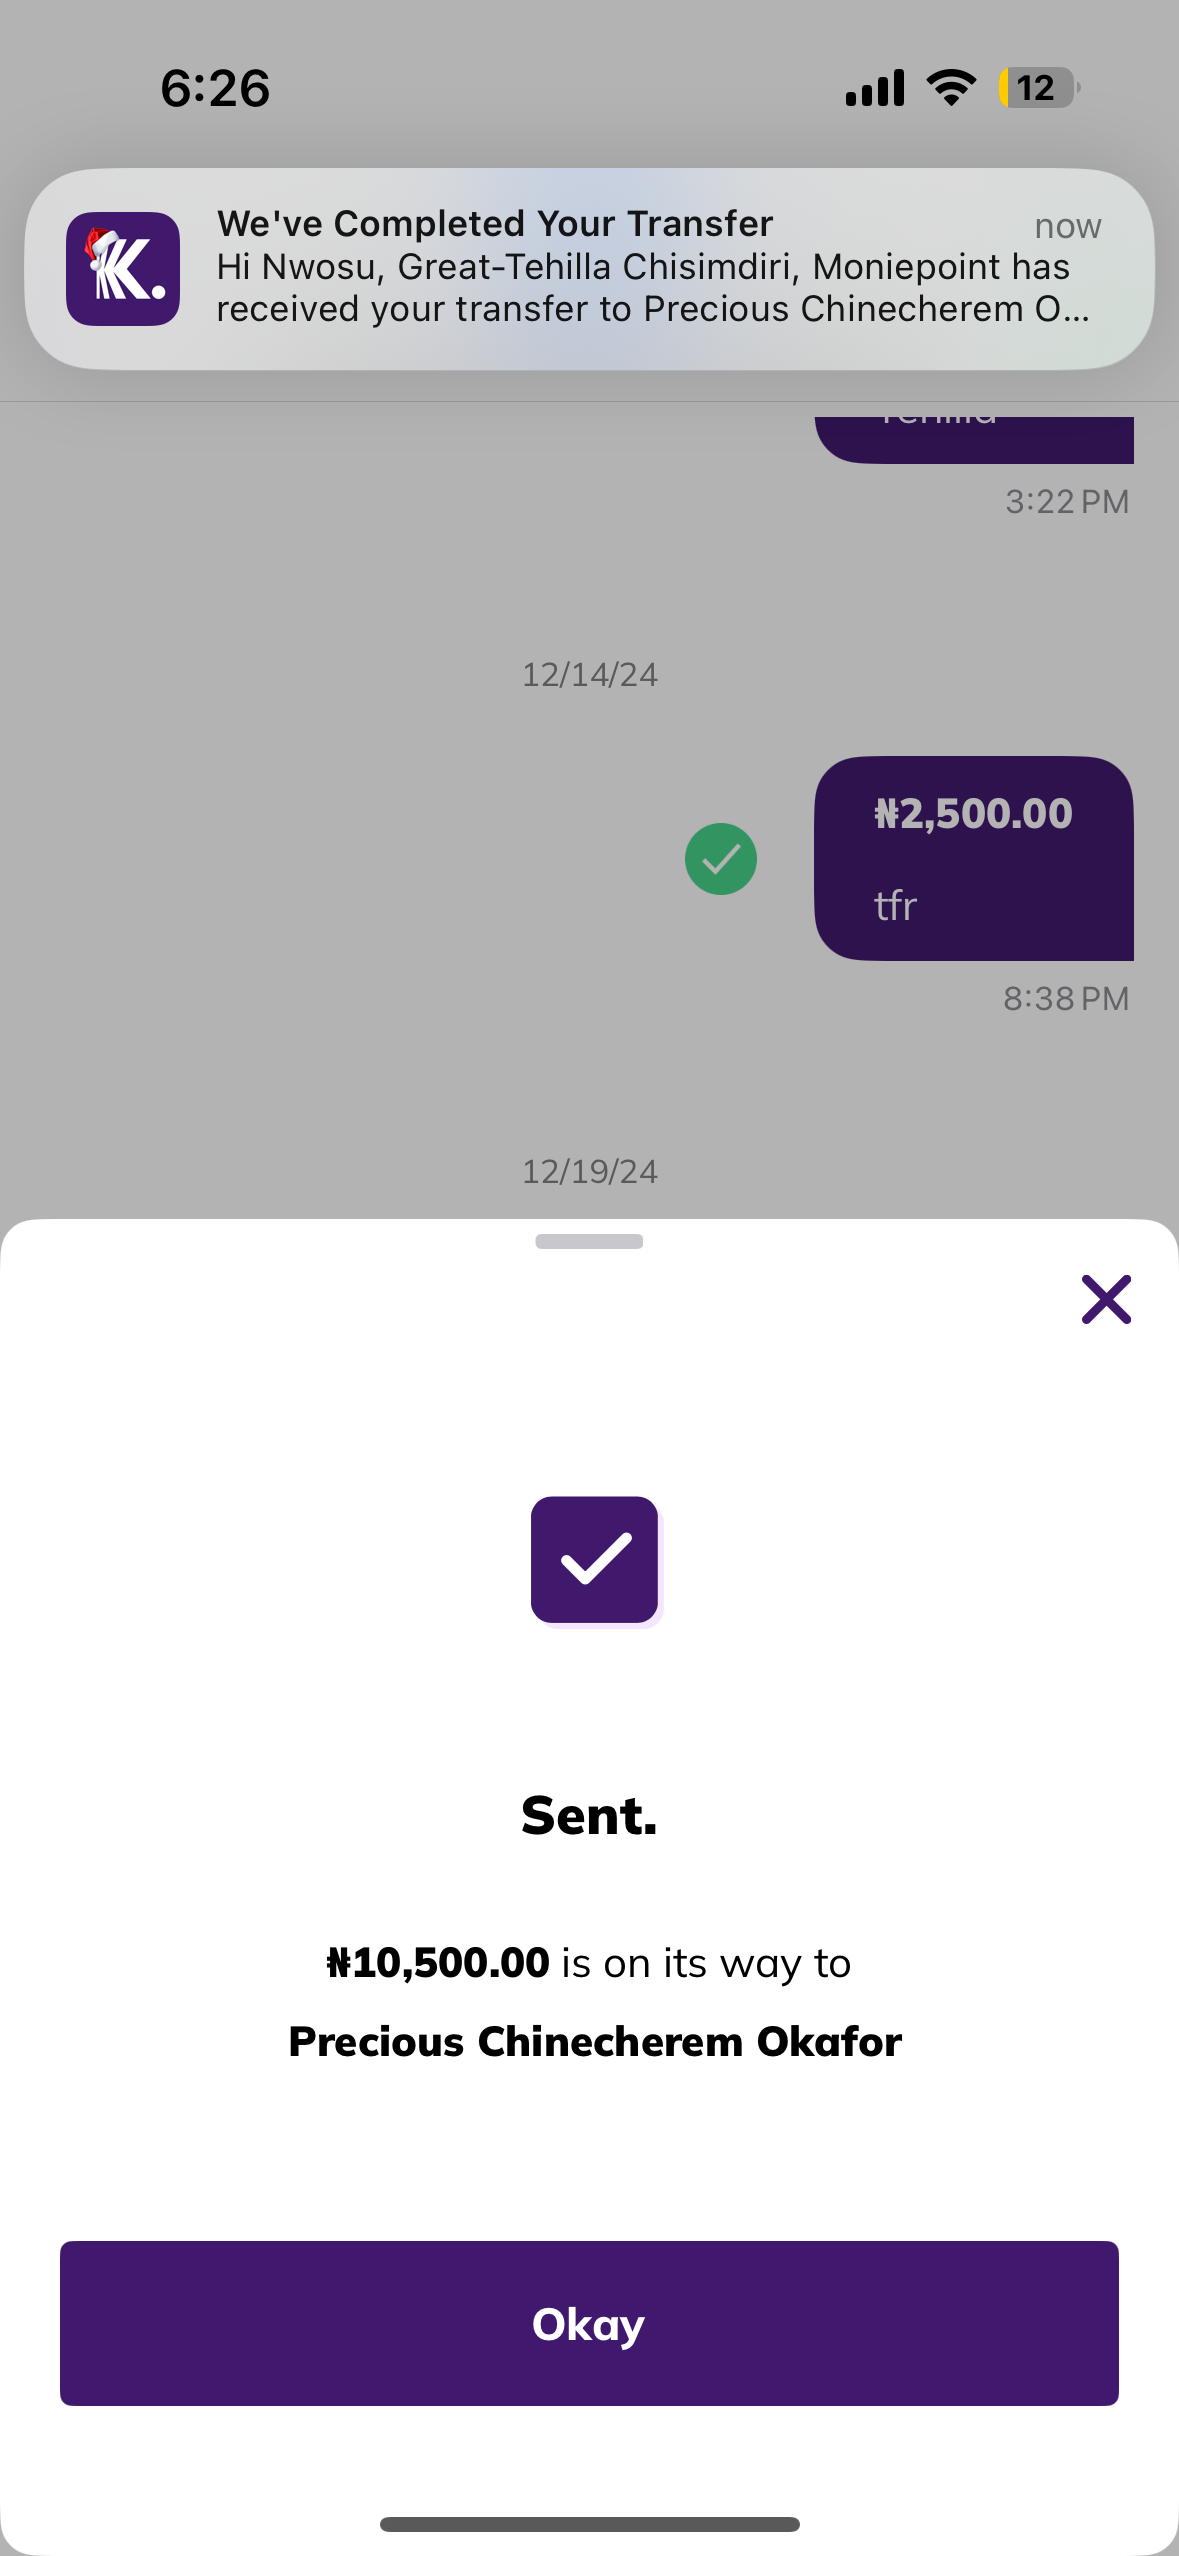The image size is (1179, 2556).
Task: Tap the 'Sent.' heading
Action: tap(589, 1815)
